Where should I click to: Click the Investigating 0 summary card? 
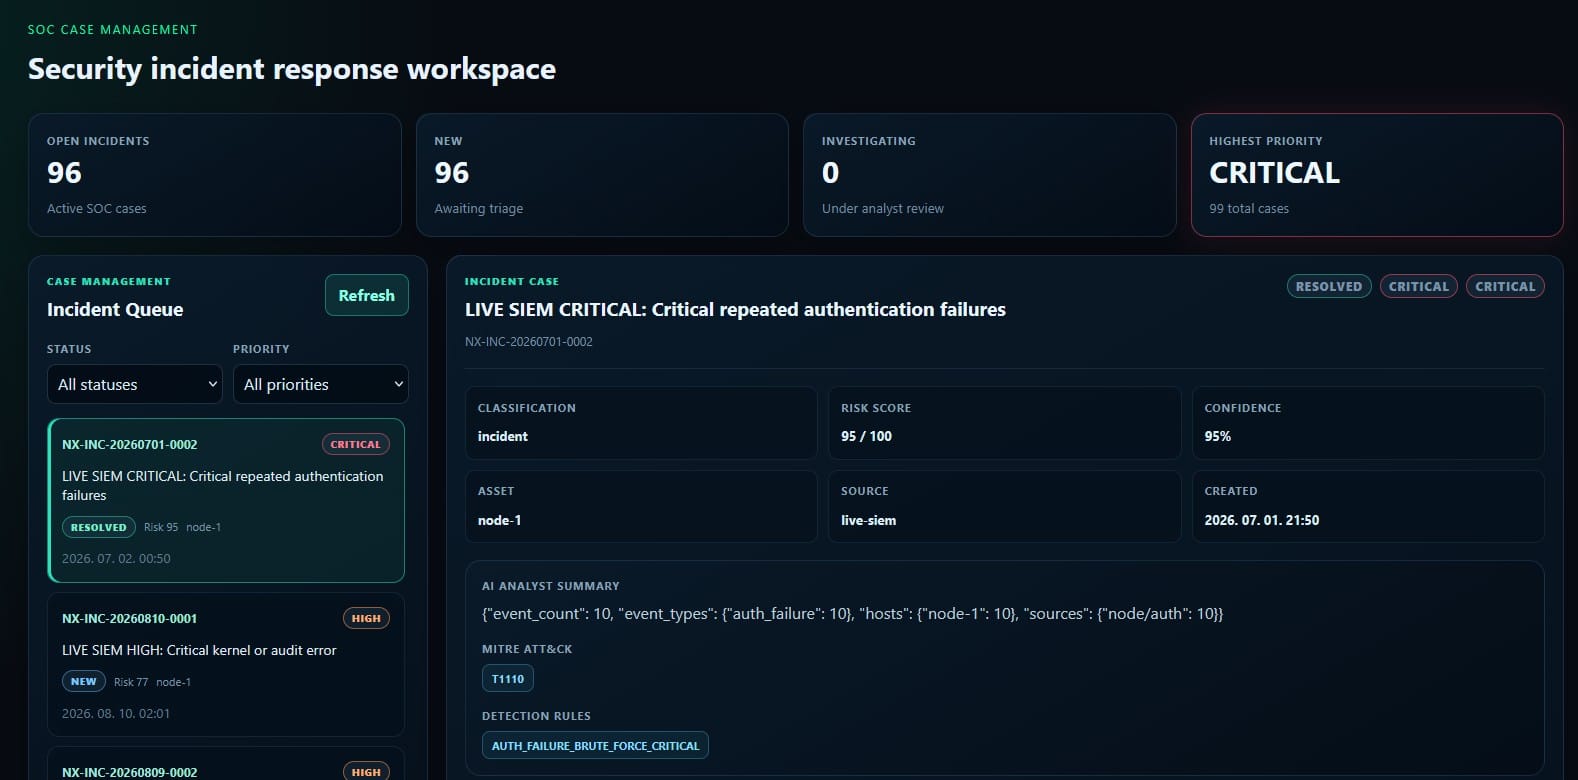click(x=990, y=175)
